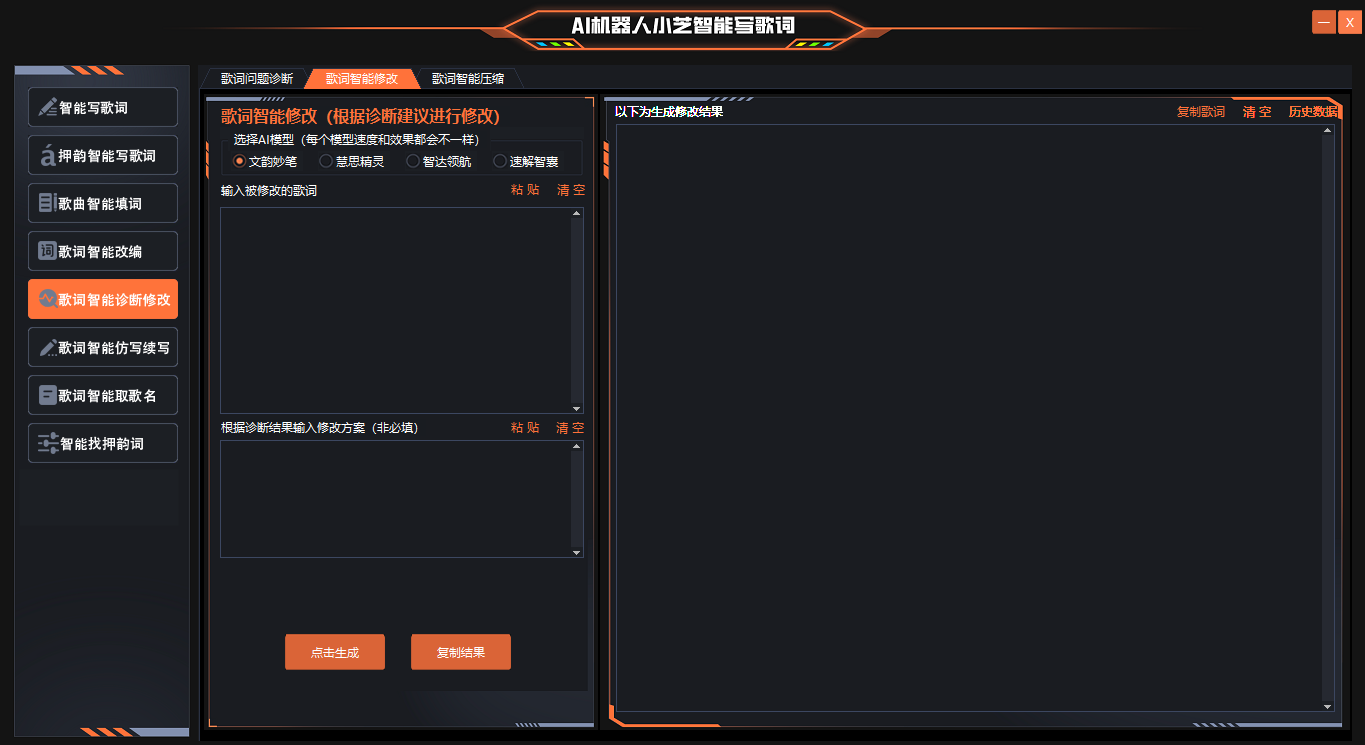Click 复制歌词 above the result area
1365x745 pixels.
click(1200, 112)
